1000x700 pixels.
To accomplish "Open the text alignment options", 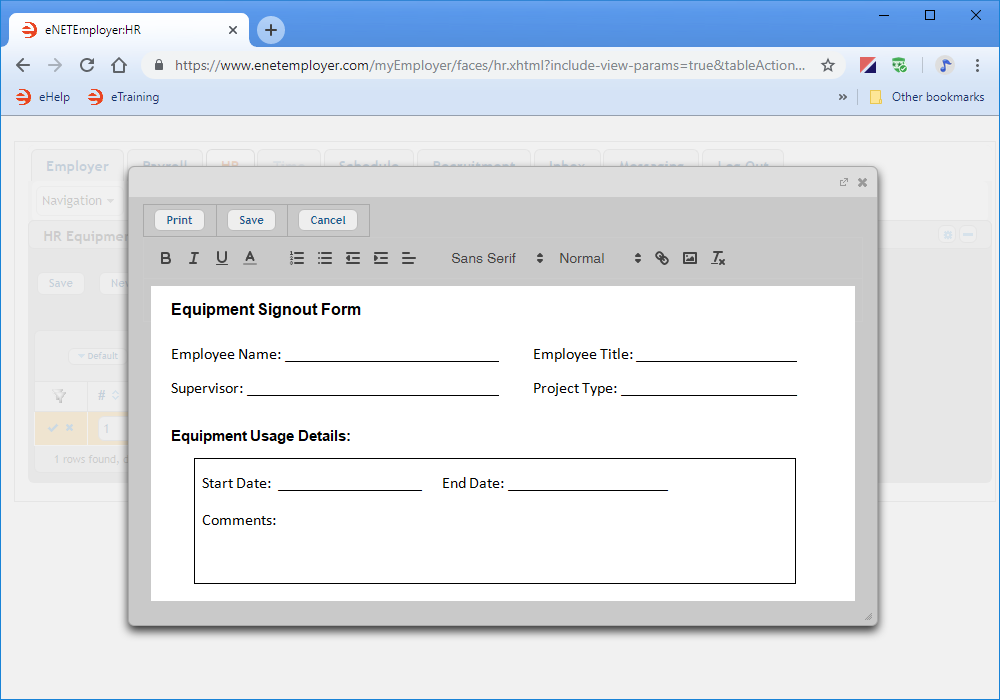I will (x=409, y=258).
